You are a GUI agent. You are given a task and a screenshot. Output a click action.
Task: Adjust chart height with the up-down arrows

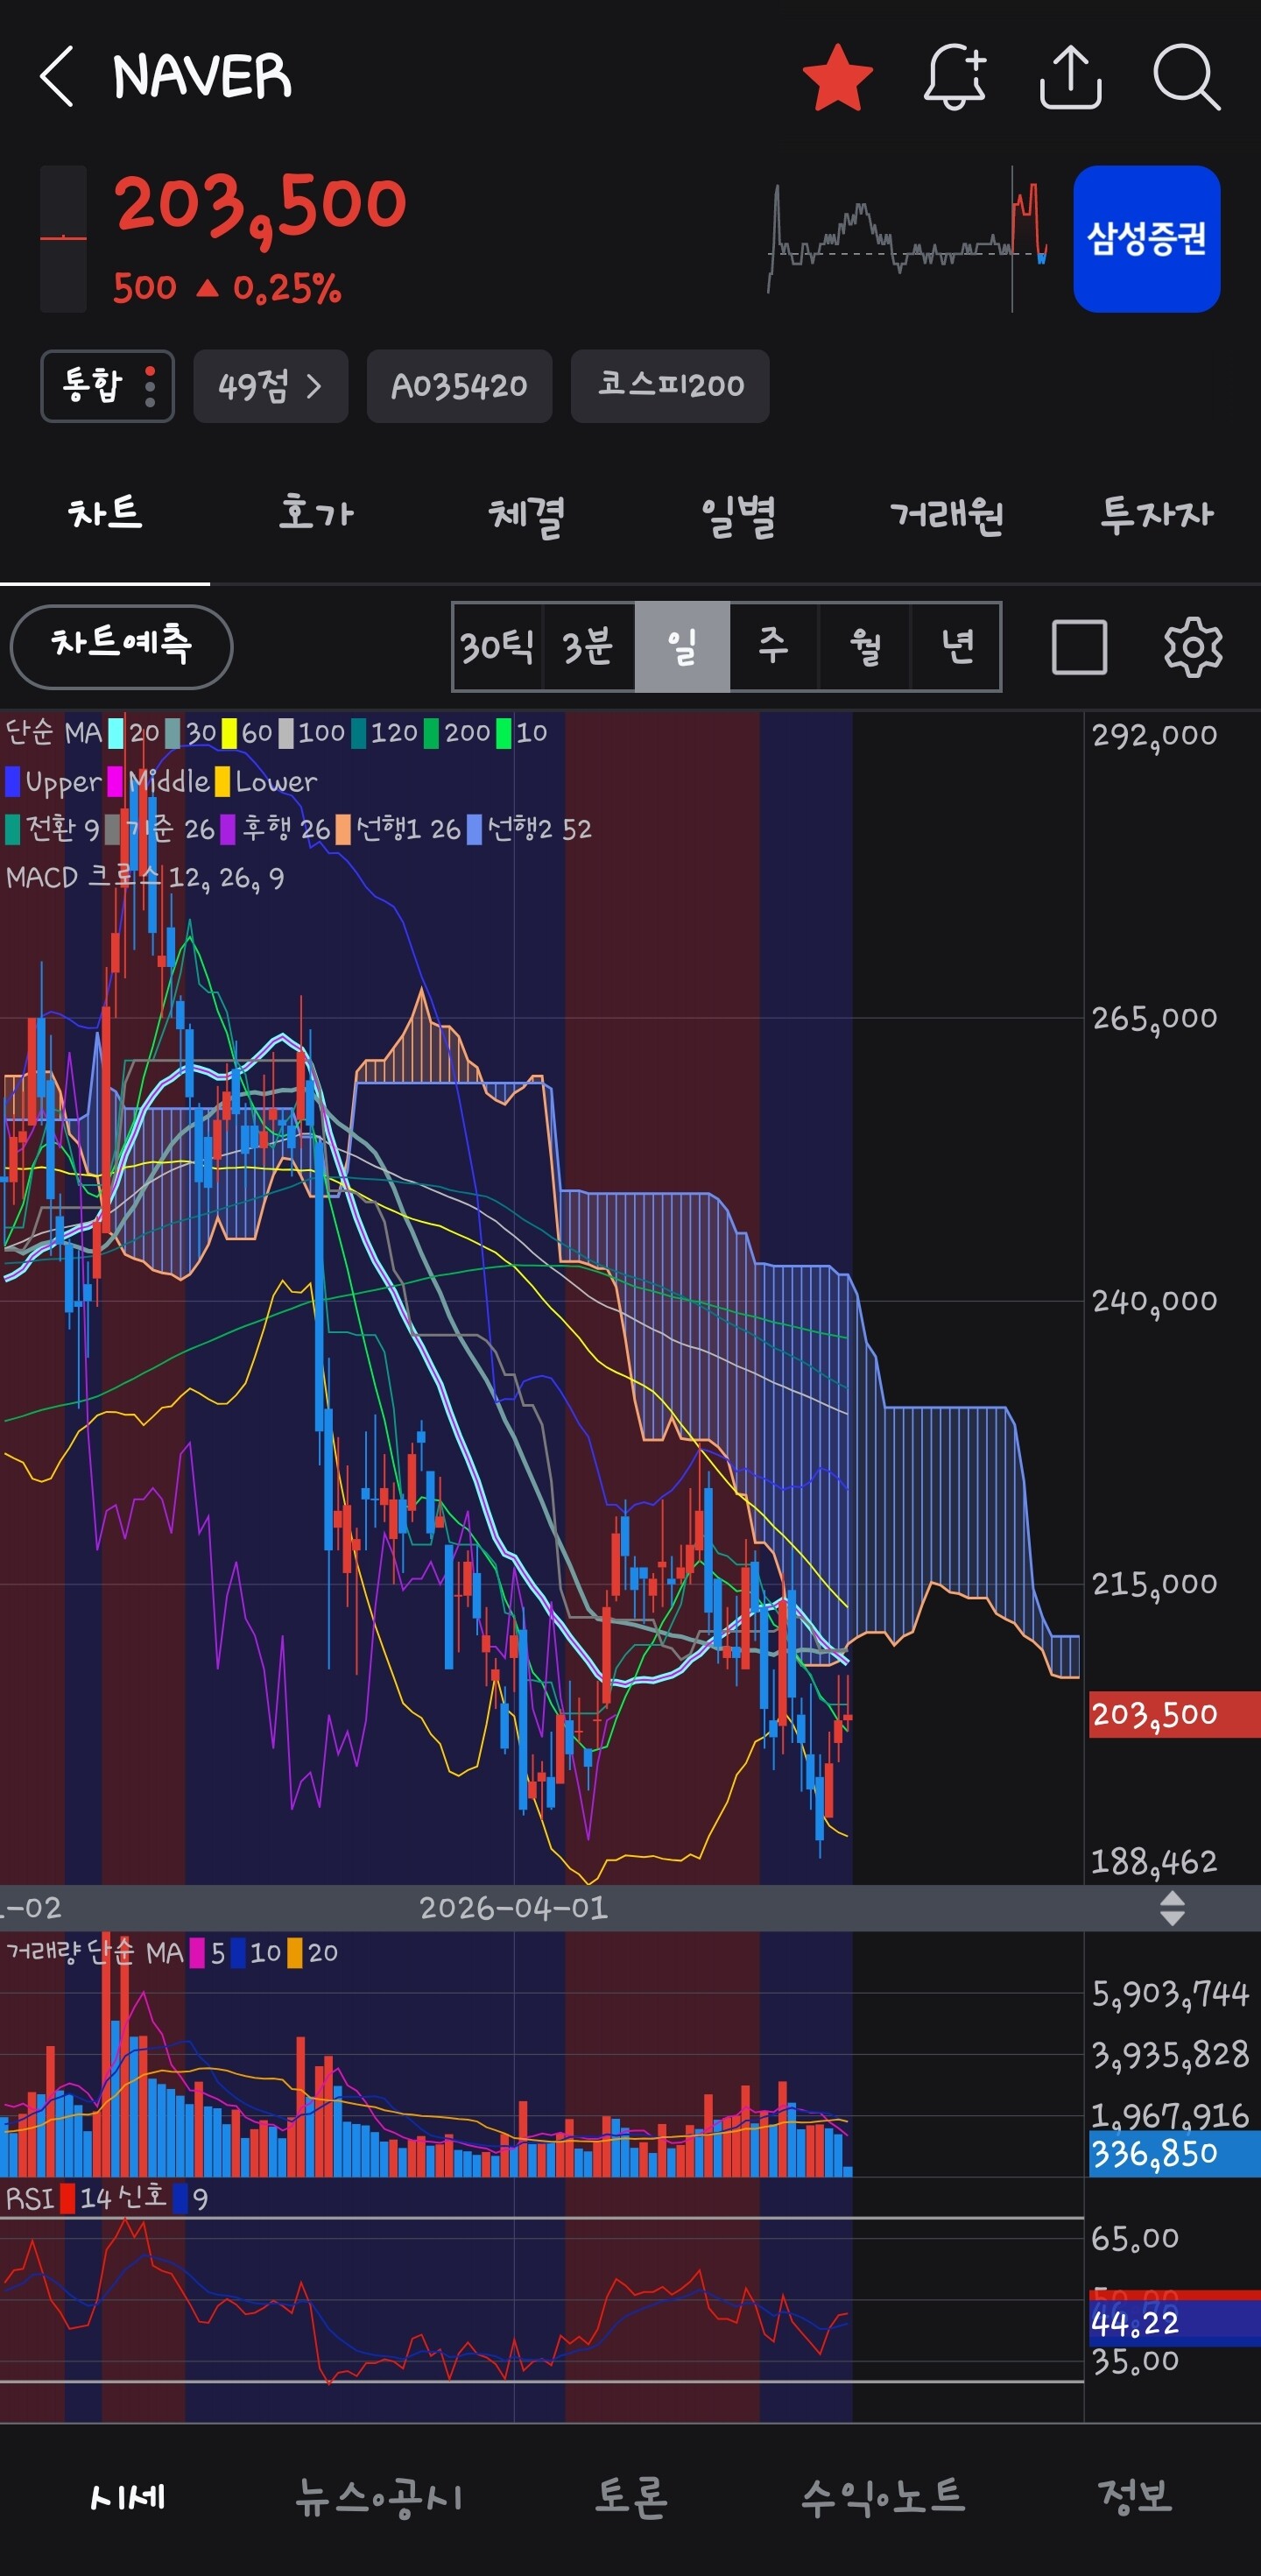point(1172,1908)
